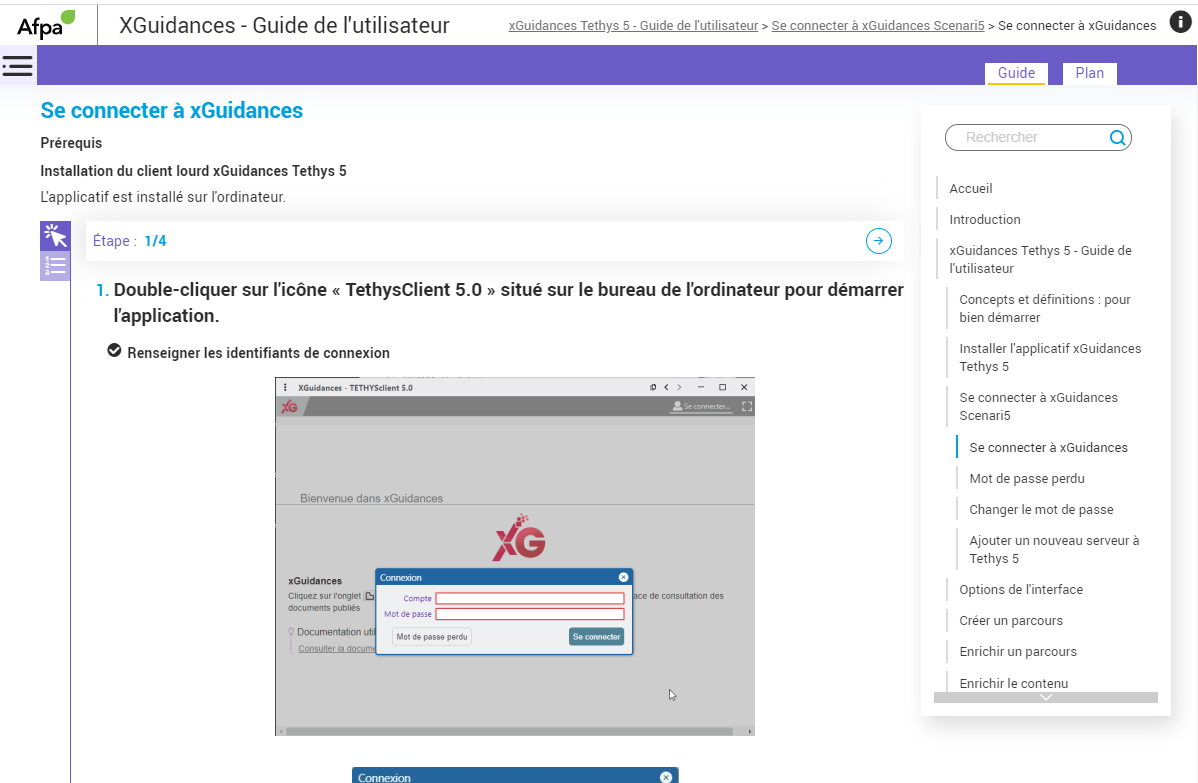This screenshot has width=1198, height=783.
Task: Open Introduction in the sidebar menu
Action: [x=985, y=220]
